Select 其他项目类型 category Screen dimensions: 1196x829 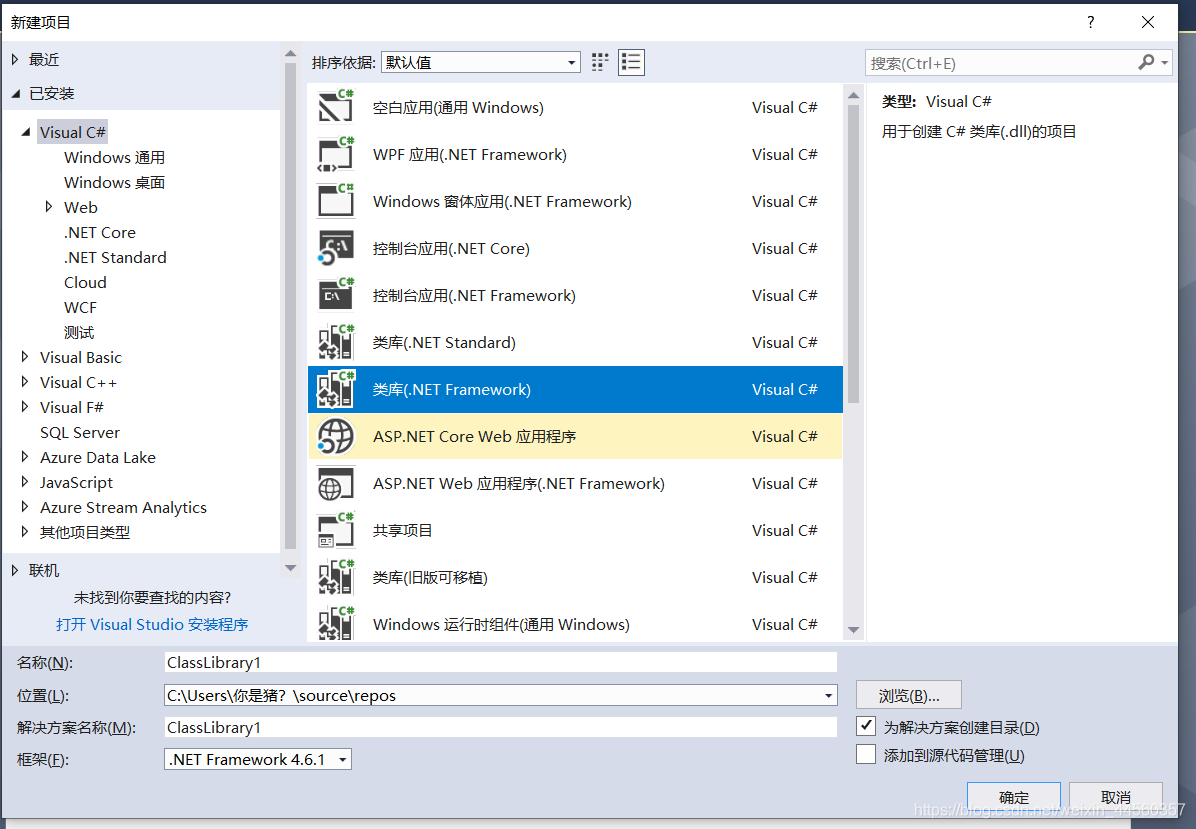(x=85, y=532)
